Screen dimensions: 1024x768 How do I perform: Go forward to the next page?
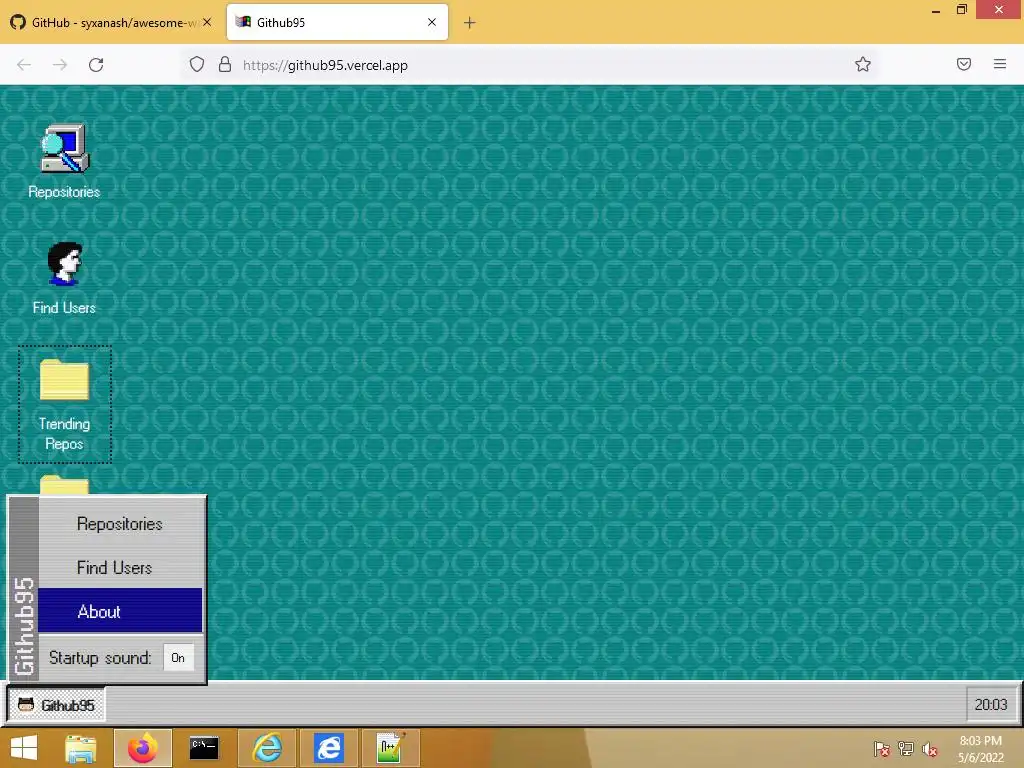pos(60,65)
